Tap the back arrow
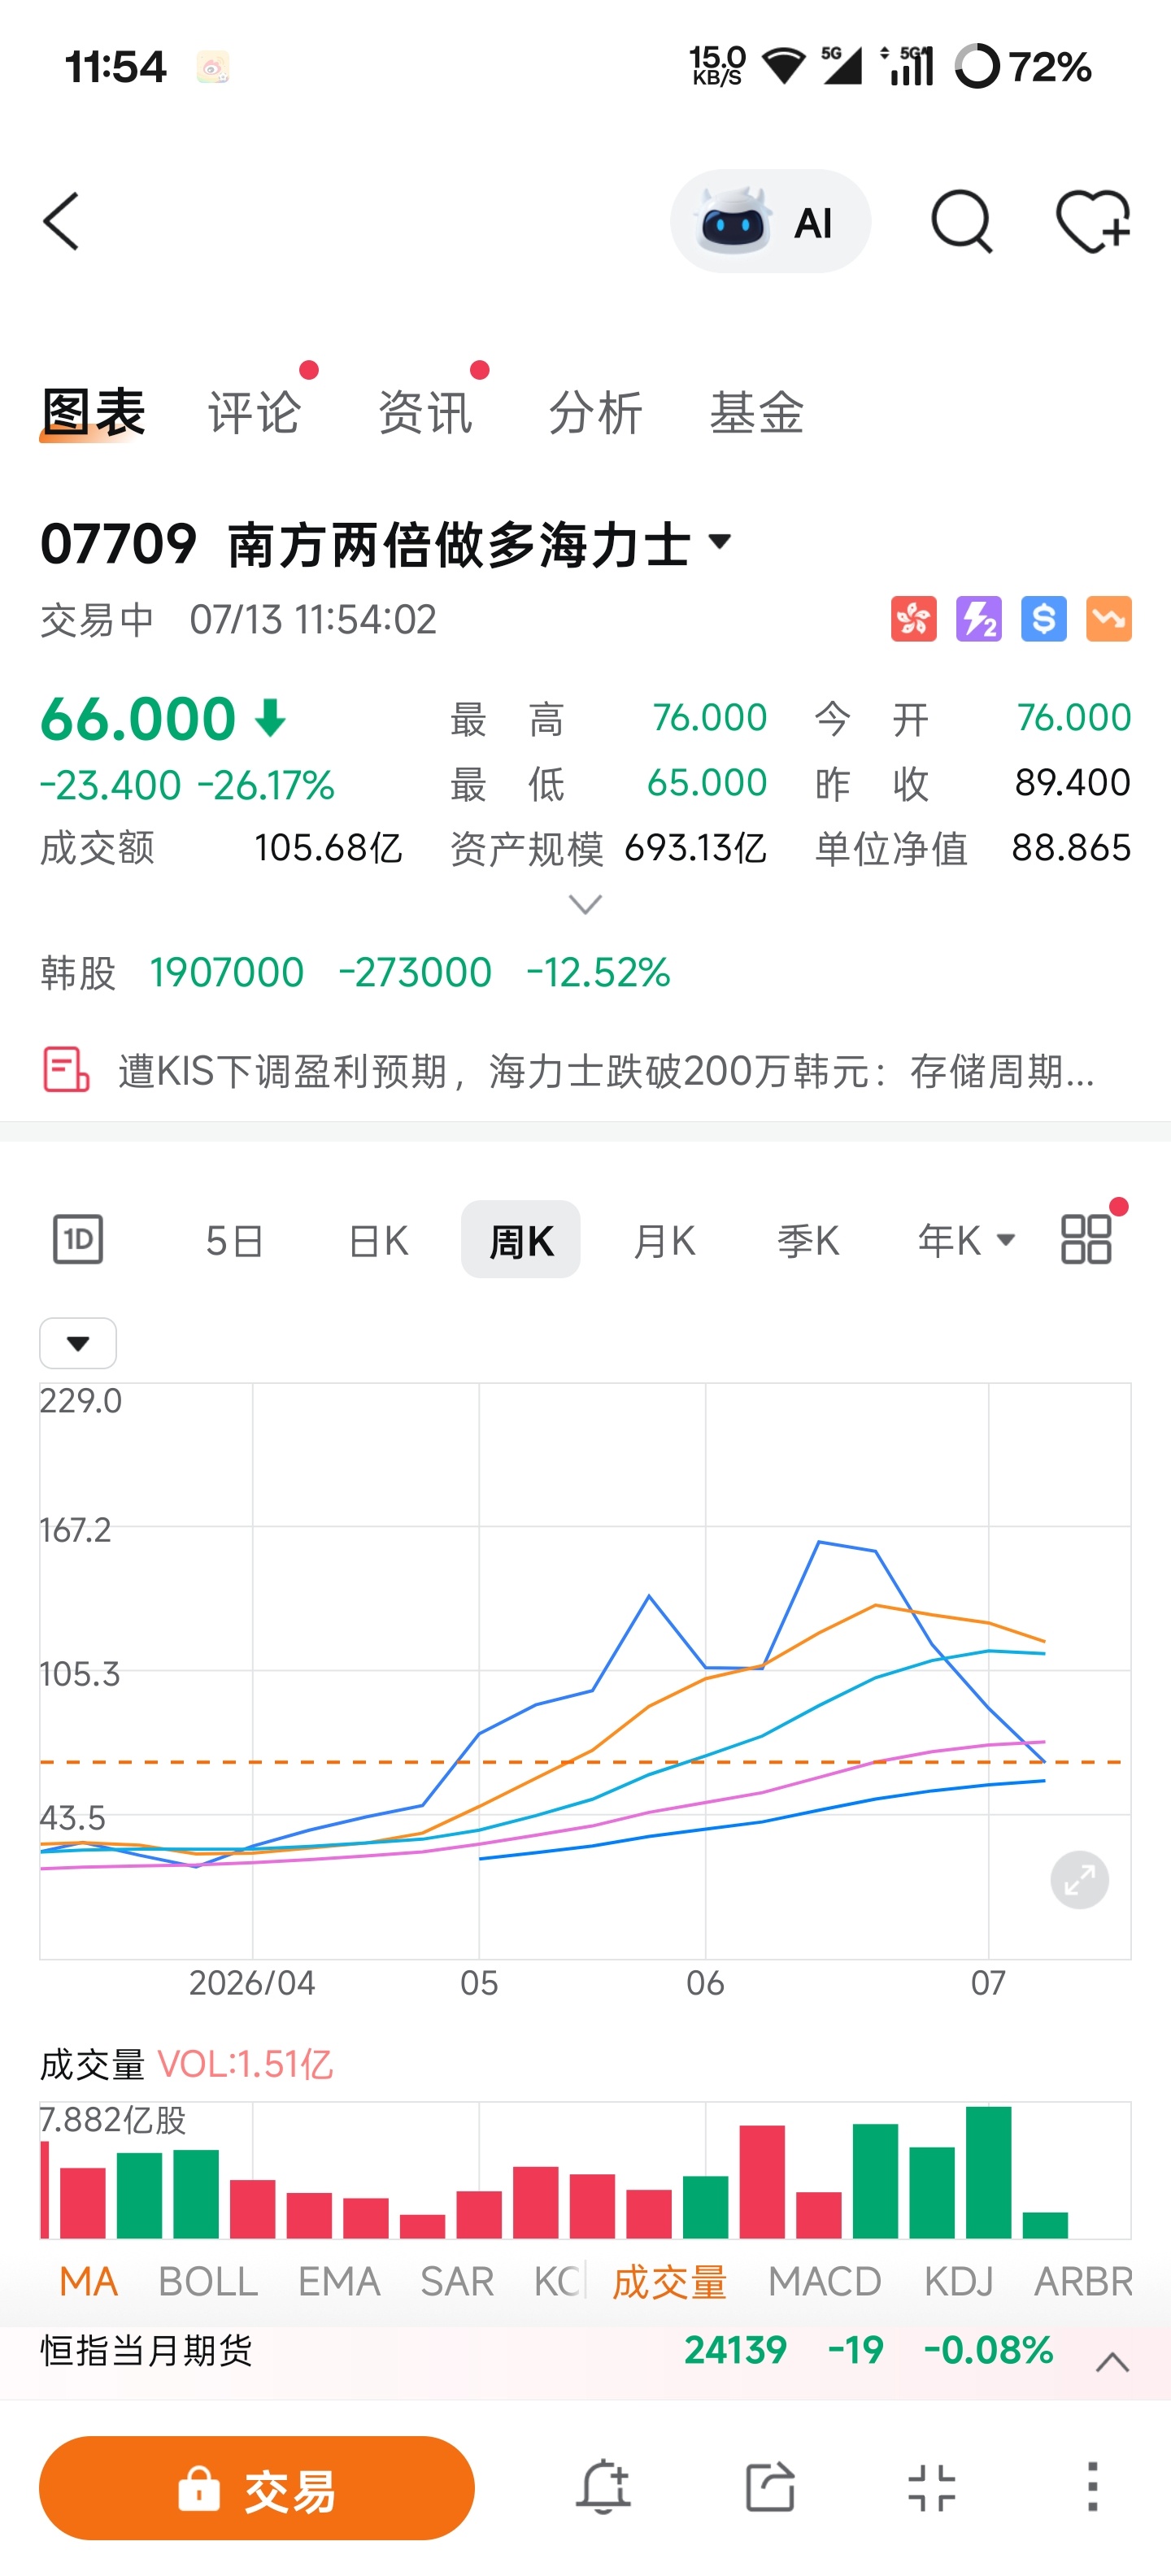The height and width of the screenshot is (2576, 1171). point(61,221)
